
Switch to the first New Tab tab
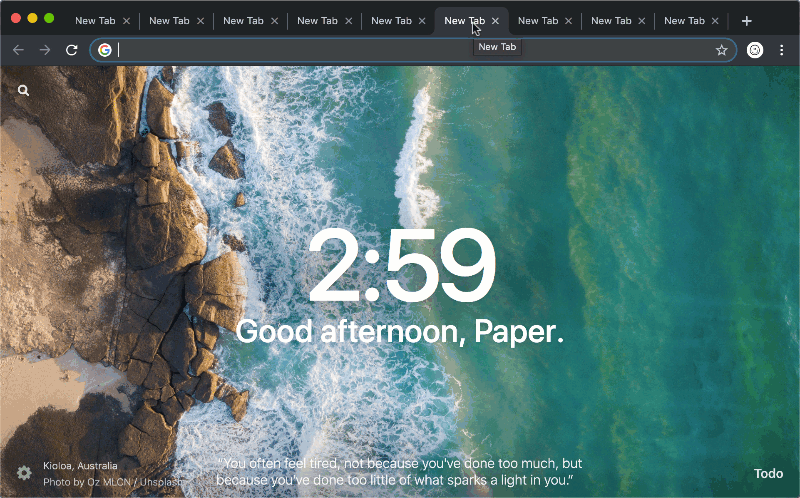click(94, 21)
